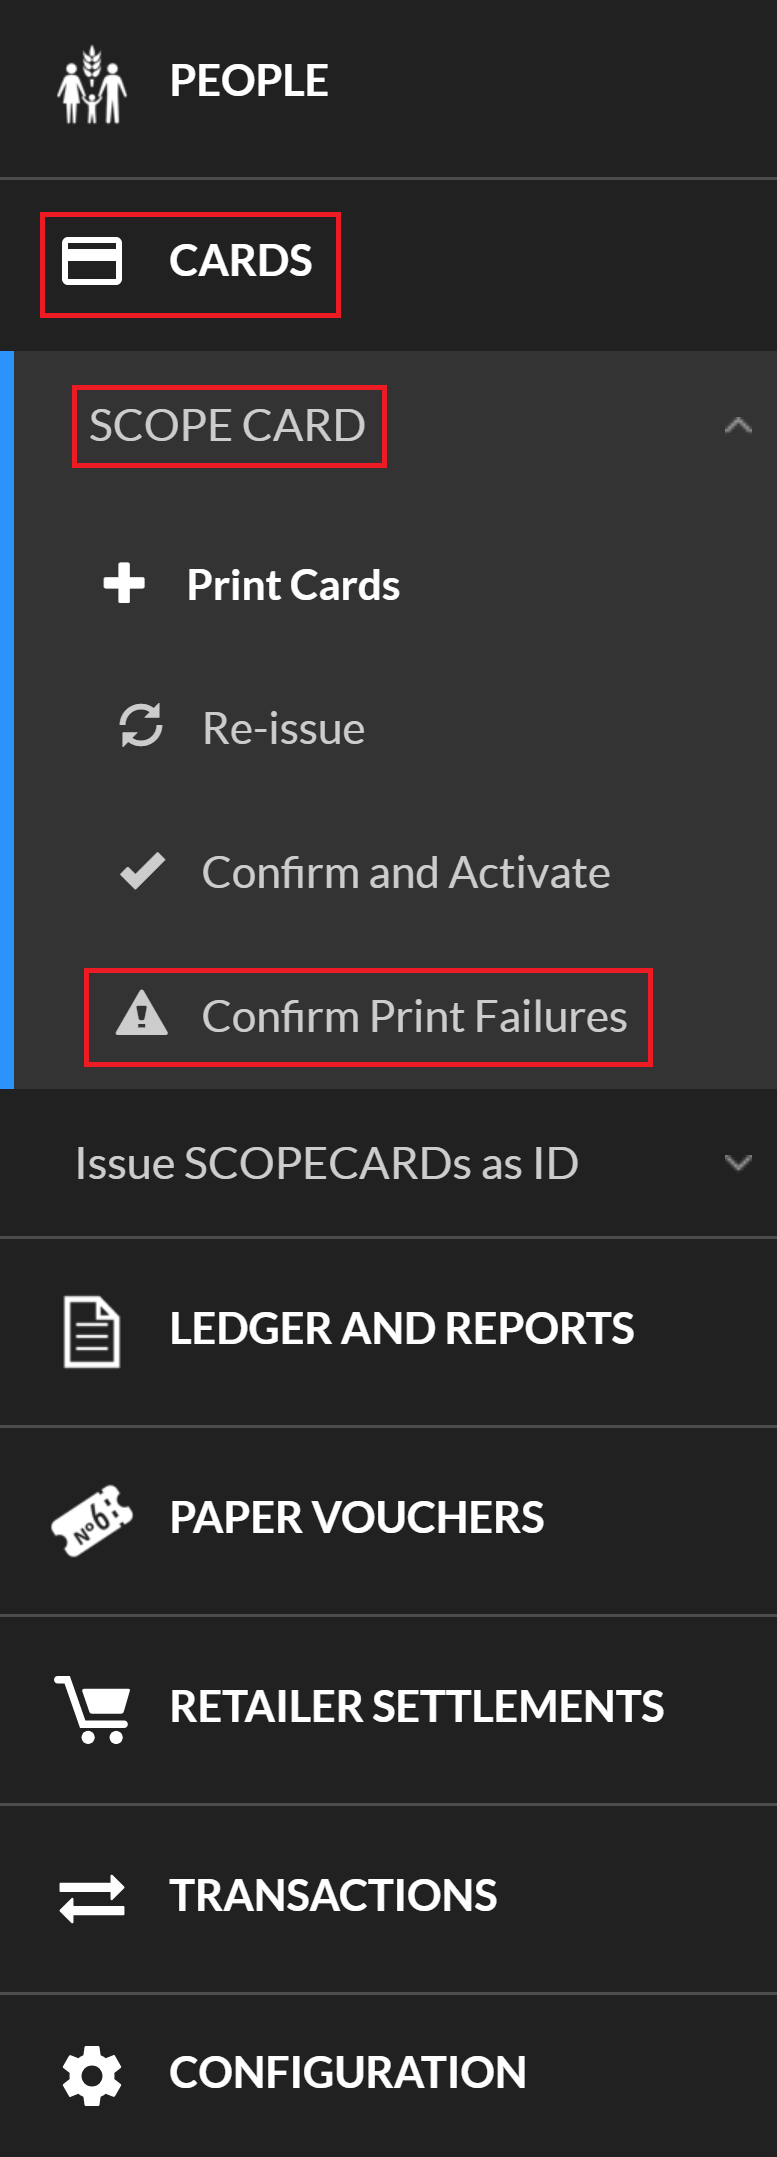Open the Print Cards link

pyautogui.click(x=293, y=585)
